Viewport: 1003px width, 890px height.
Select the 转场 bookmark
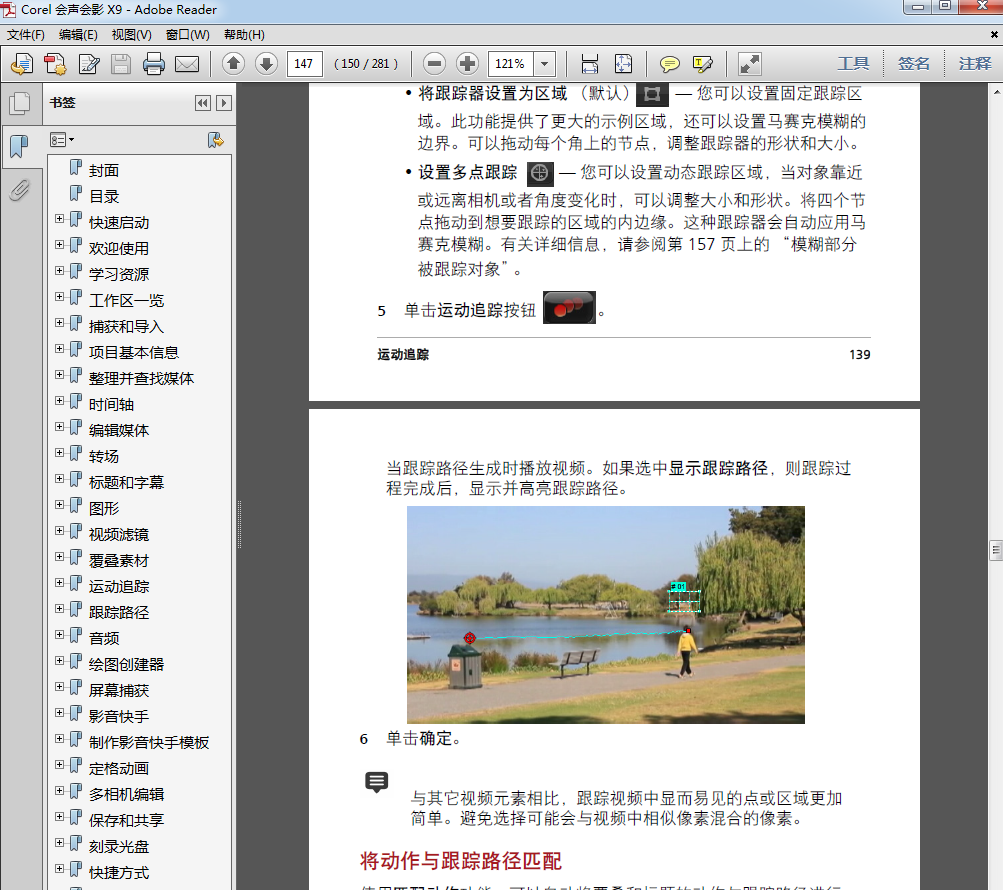tap(104, 457)
